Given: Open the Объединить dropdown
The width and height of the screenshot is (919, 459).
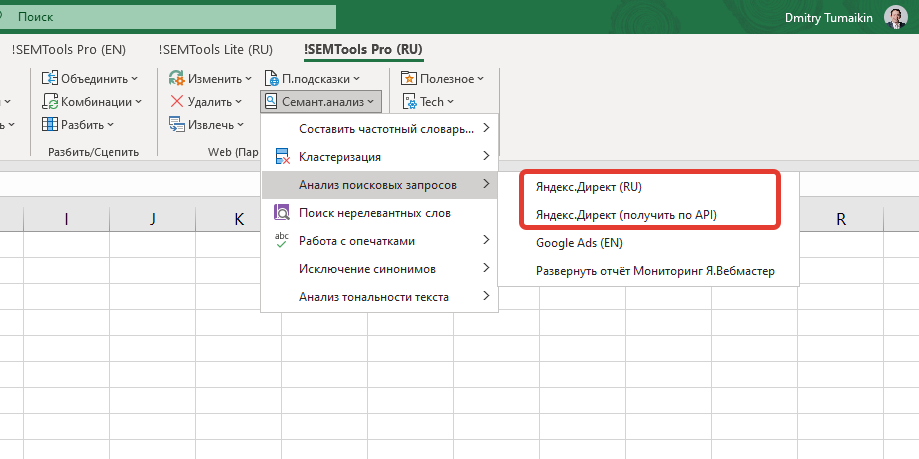Looking at the screenshot, I should (x=135, y=79).
